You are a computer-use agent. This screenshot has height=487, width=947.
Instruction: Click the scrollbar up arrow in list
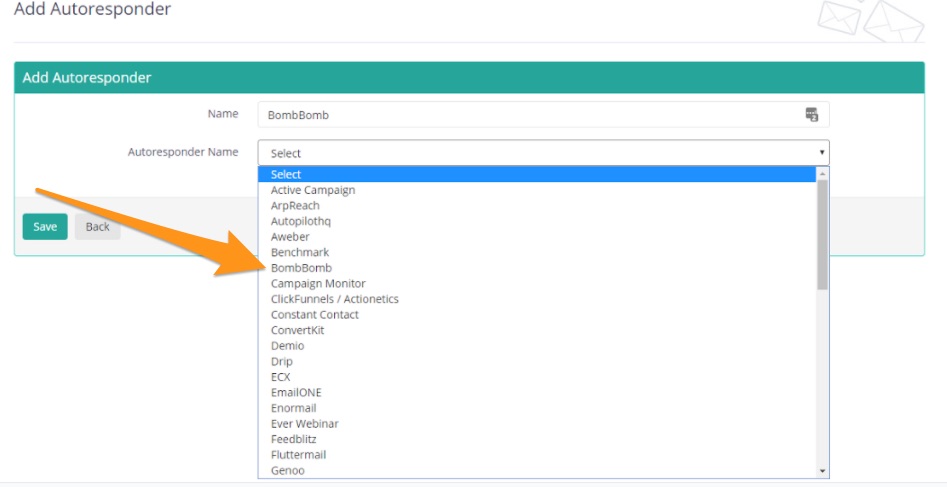[822, 173]
